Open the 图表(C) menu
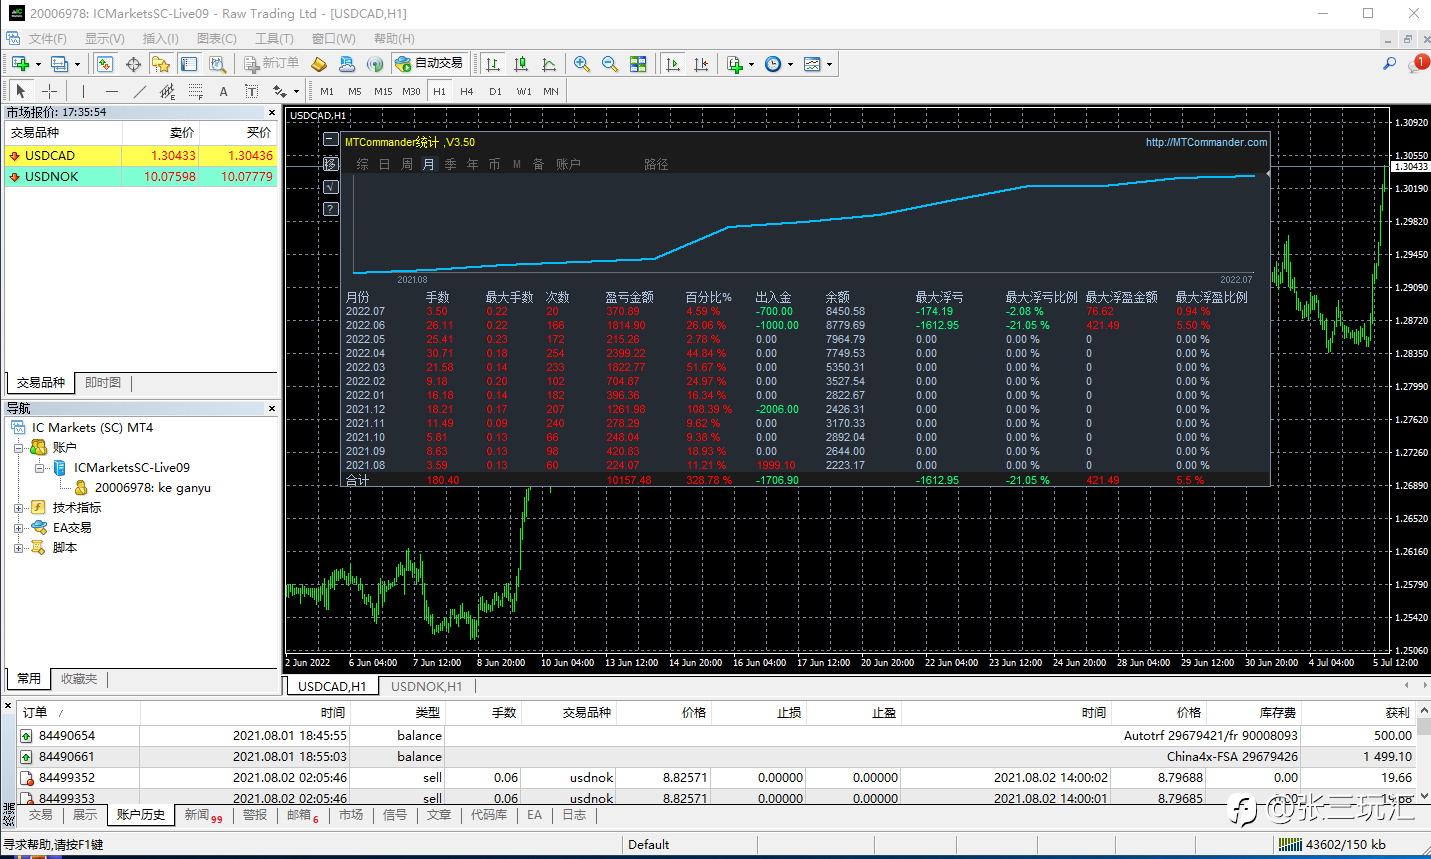 216,38
